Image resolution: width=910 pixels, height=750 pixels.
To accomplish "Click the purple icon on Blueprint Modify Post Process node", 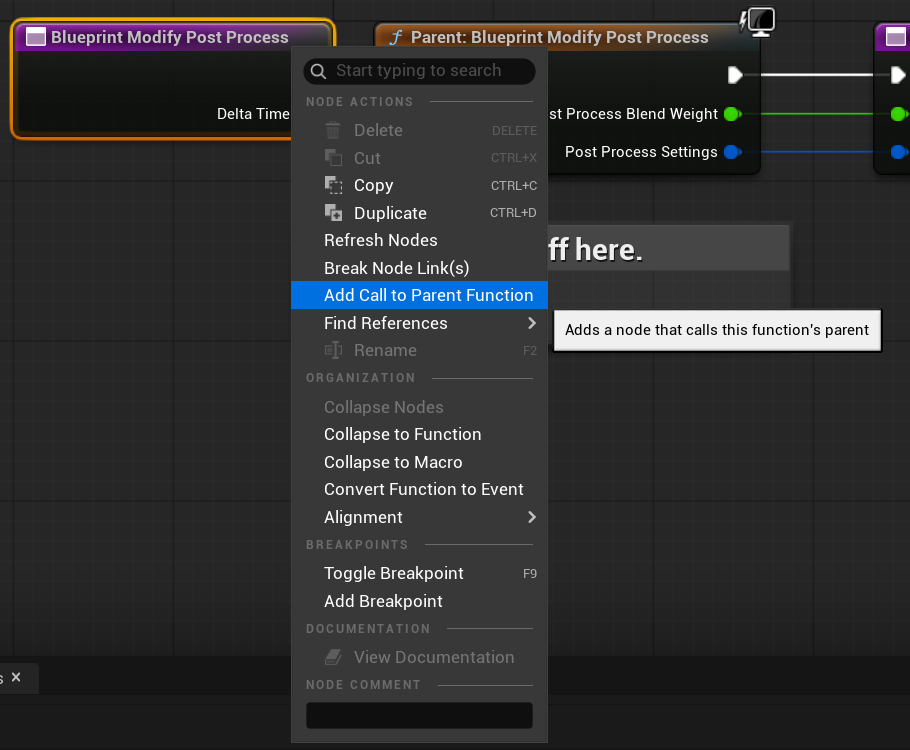I will tap(36, 37).
